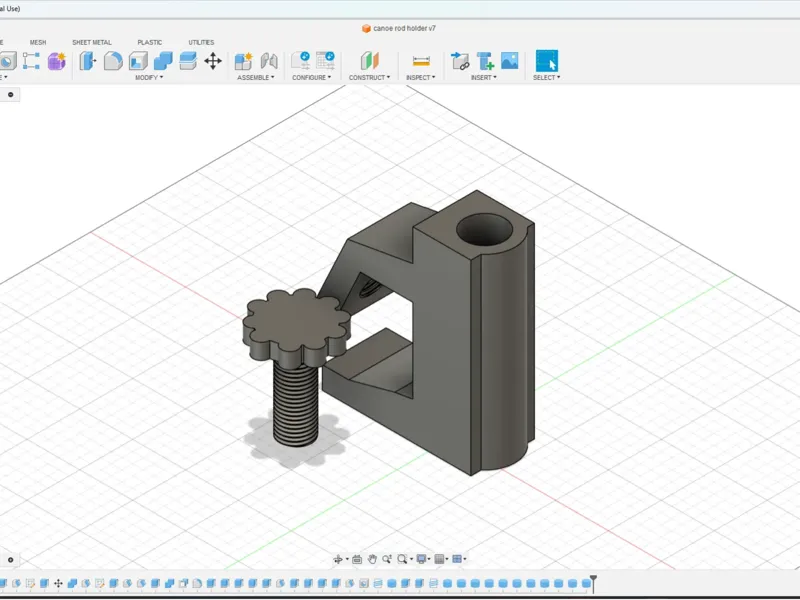This screenshot has height=600, width=800.
Task: Open the SELECT dropdown menu
Action: tap(547, 78)
